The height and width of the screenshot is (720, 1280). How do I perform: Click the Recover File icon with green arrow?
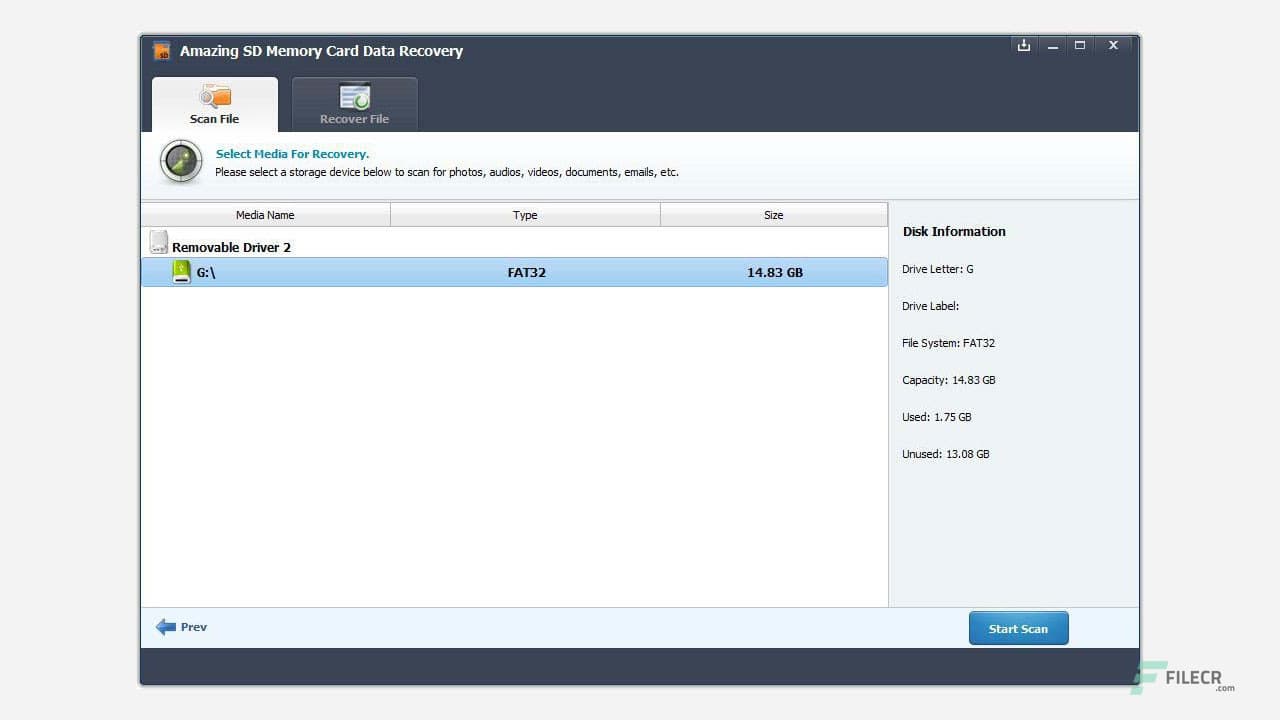354,97
